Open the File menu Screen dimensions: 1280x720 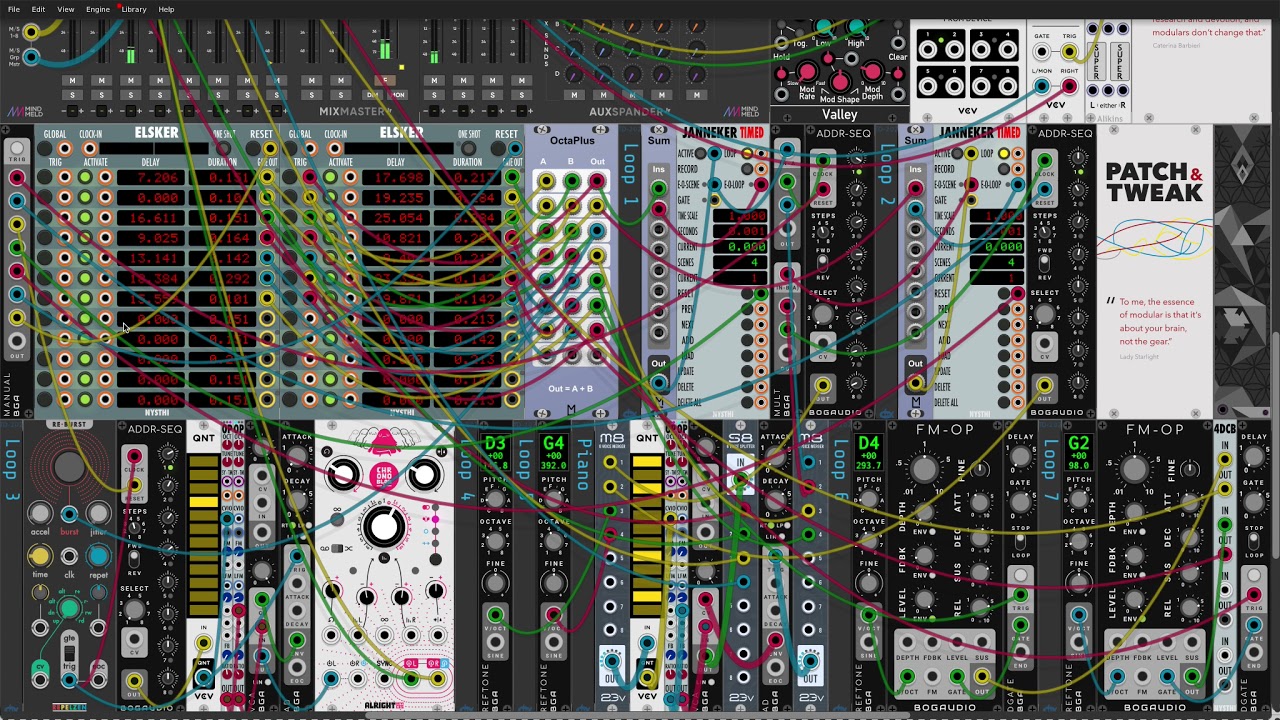(x=14, y=10)
